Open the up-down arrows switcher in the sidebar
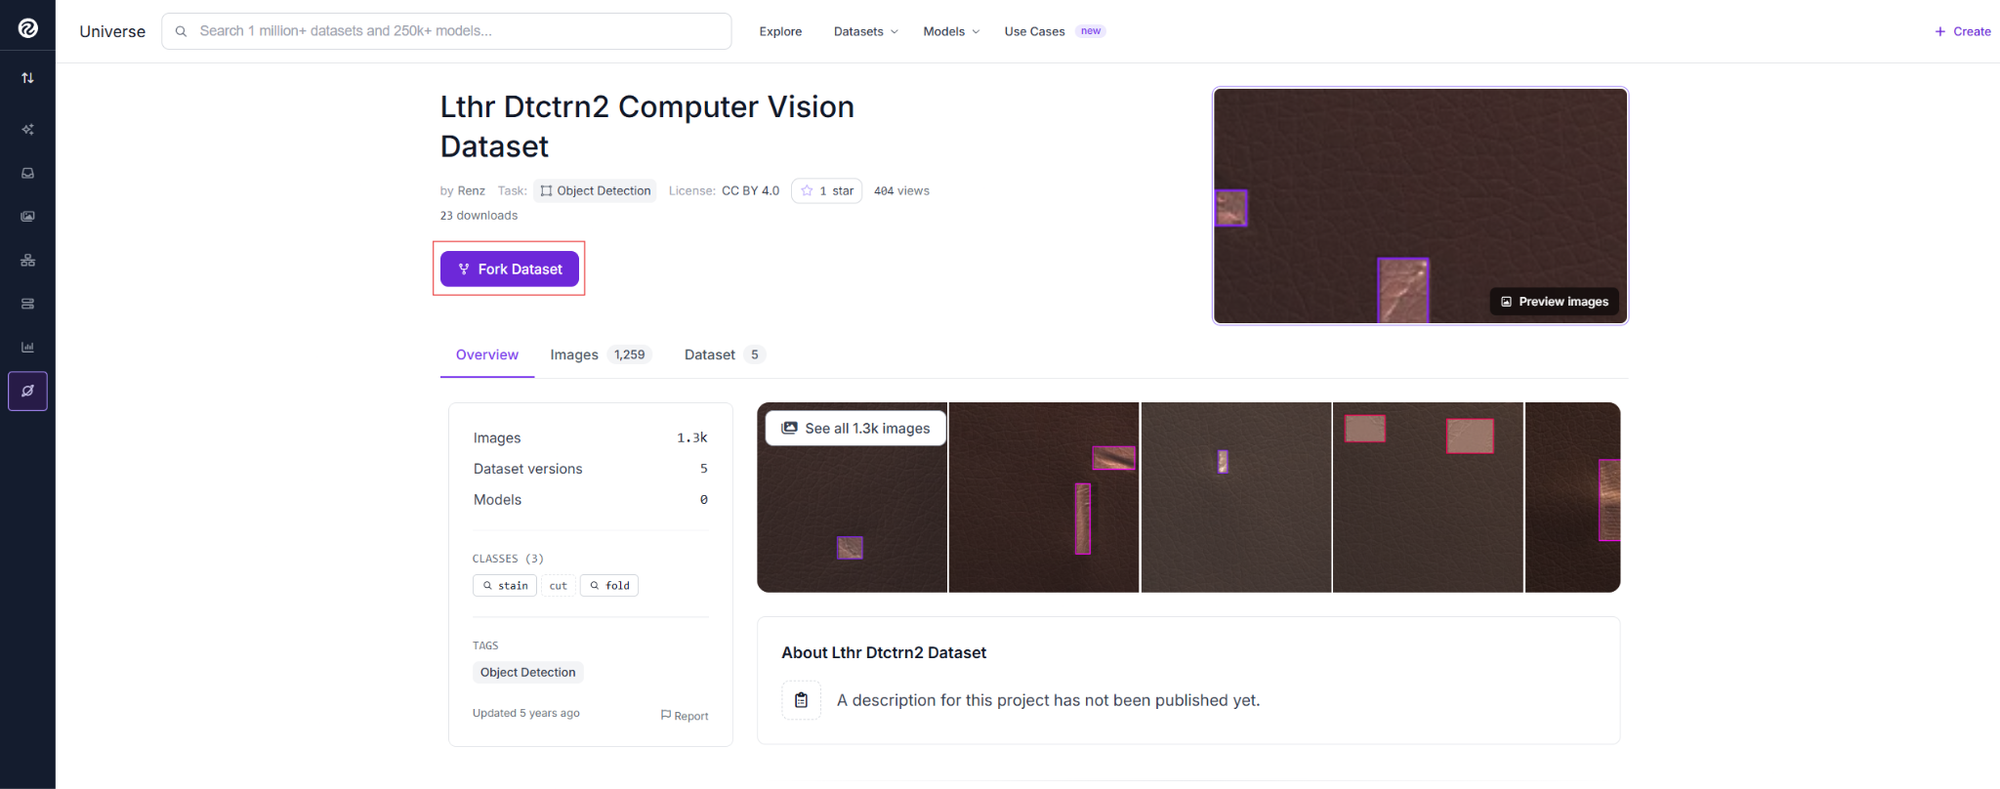The width and height of the screenshot is (2000, 789). point(28,78)
